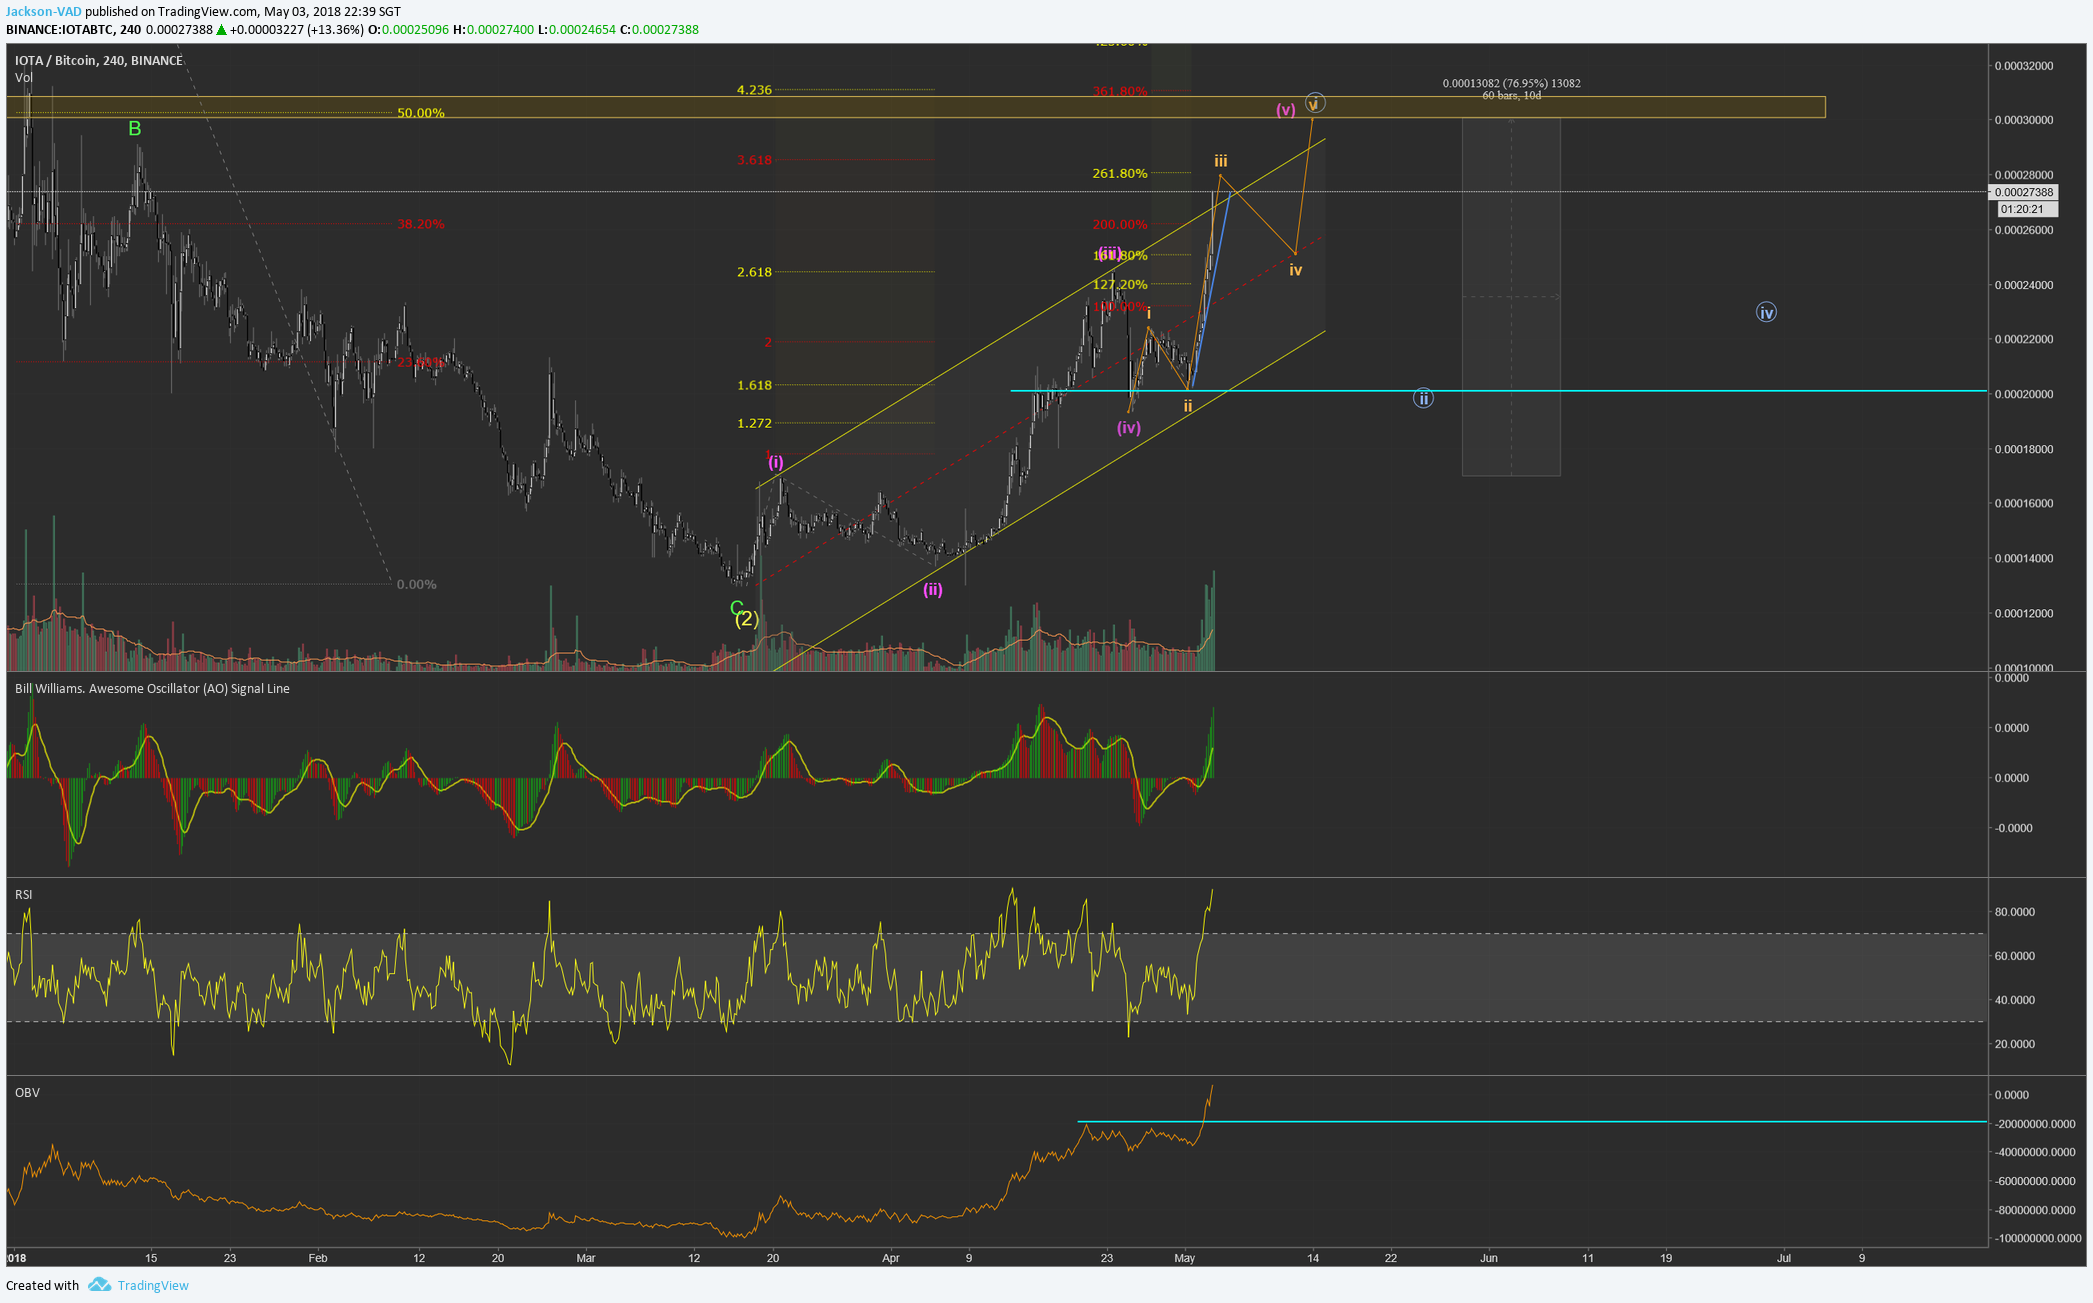Viewport: 2093px width, 1303px height.
Task: Click the 50.00% retracement label
Action: tap(420, 113)
